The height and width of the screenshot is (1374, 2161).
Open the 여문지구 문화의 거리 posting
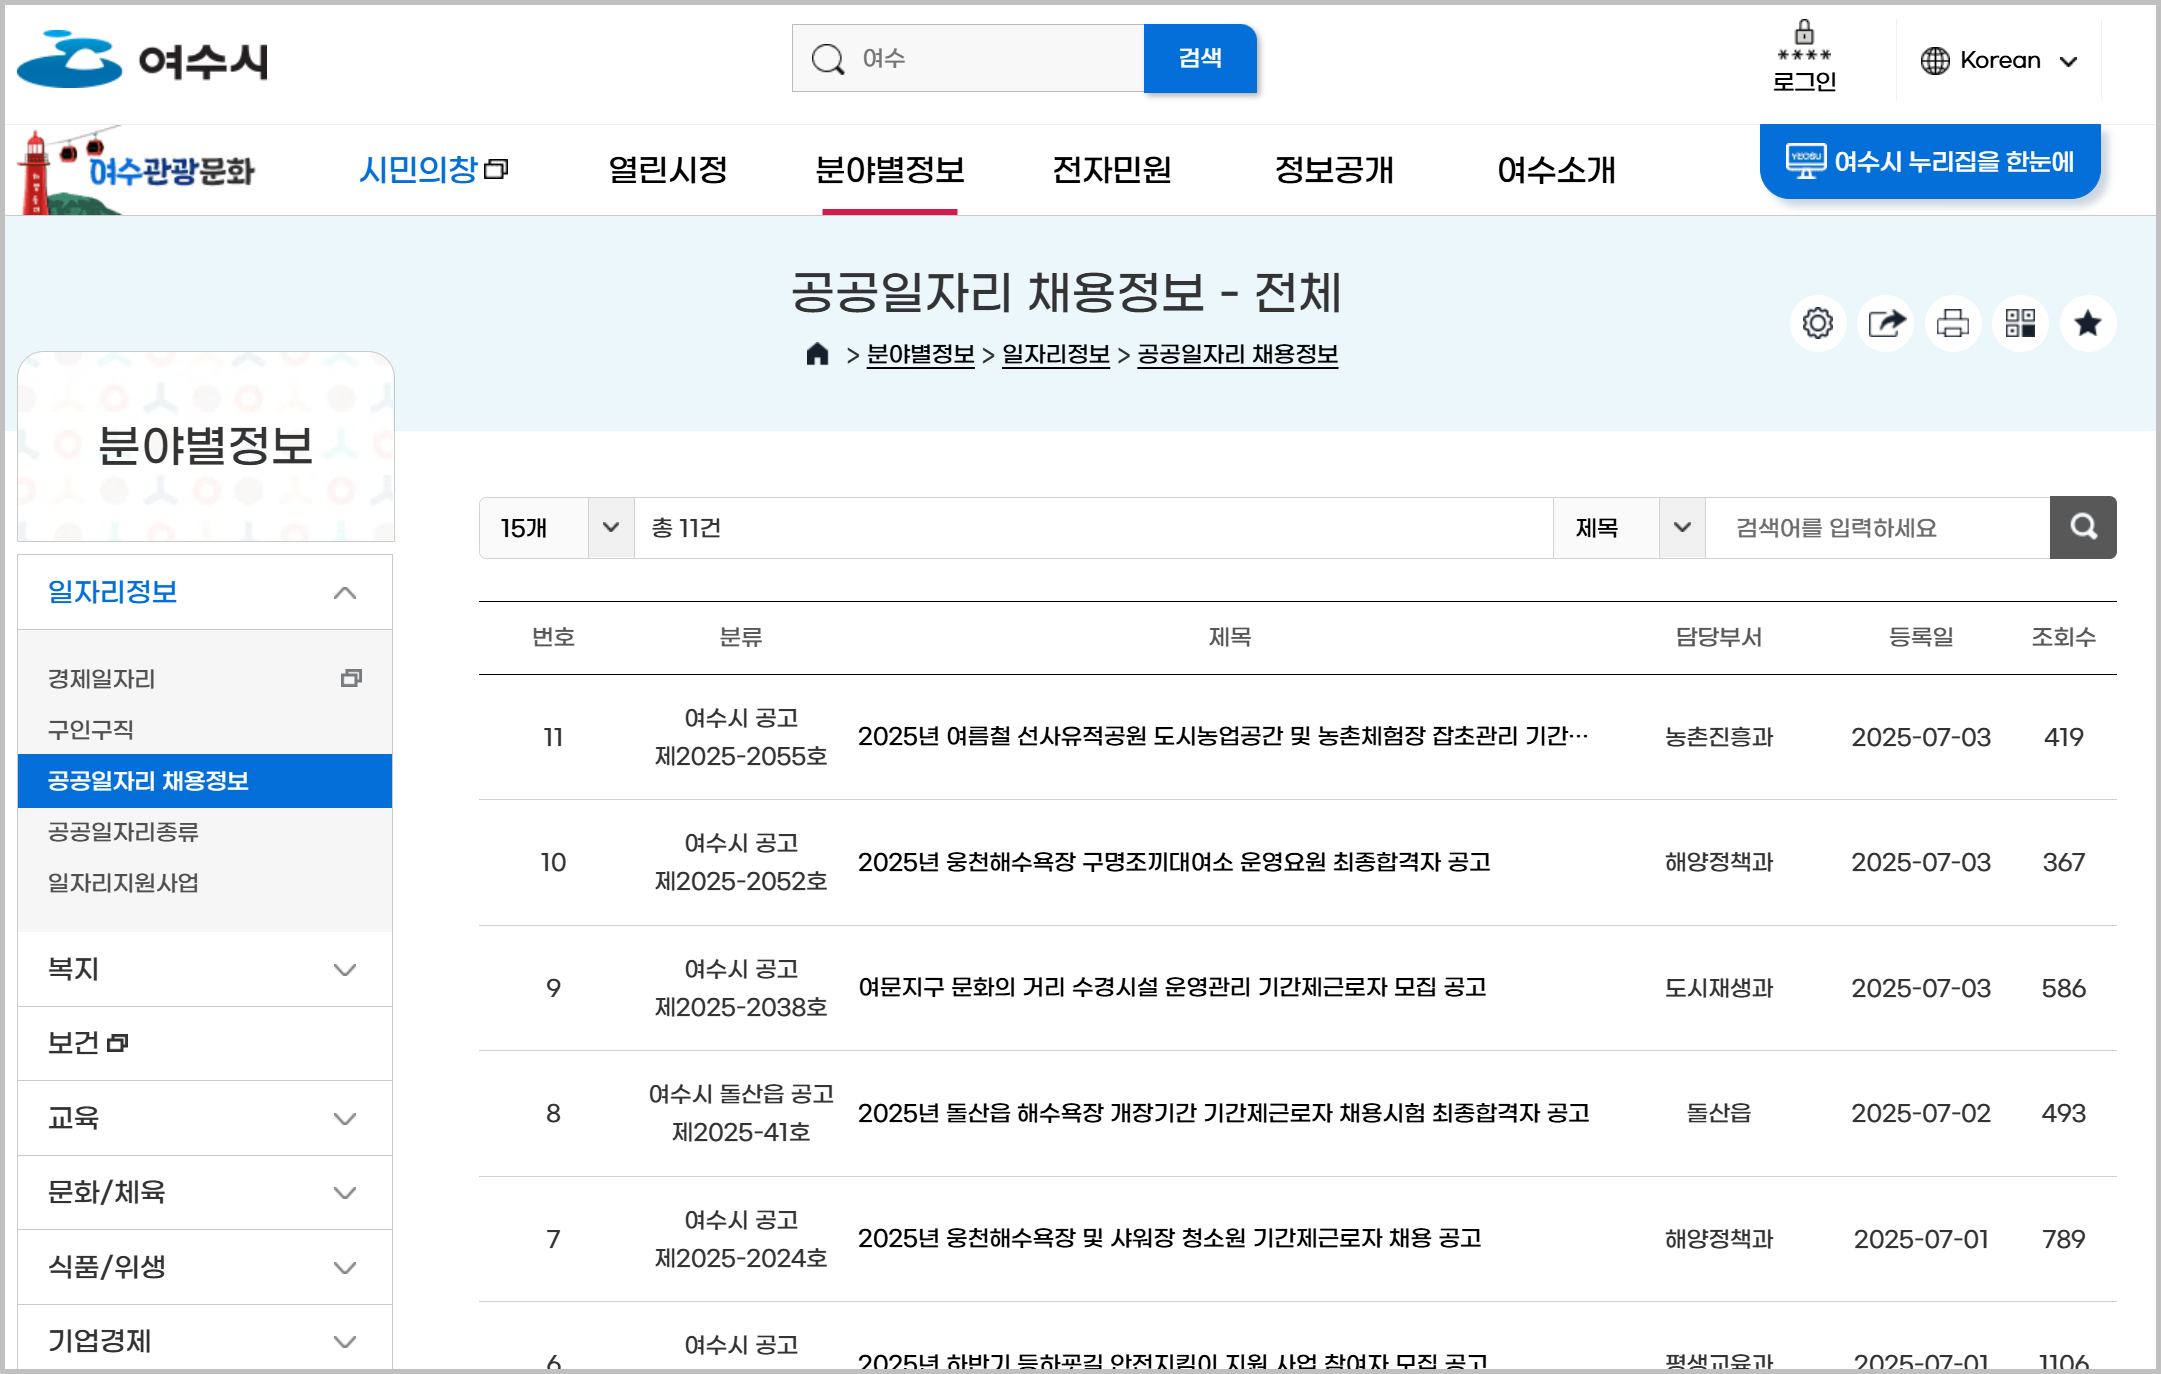coord(1171,988)
